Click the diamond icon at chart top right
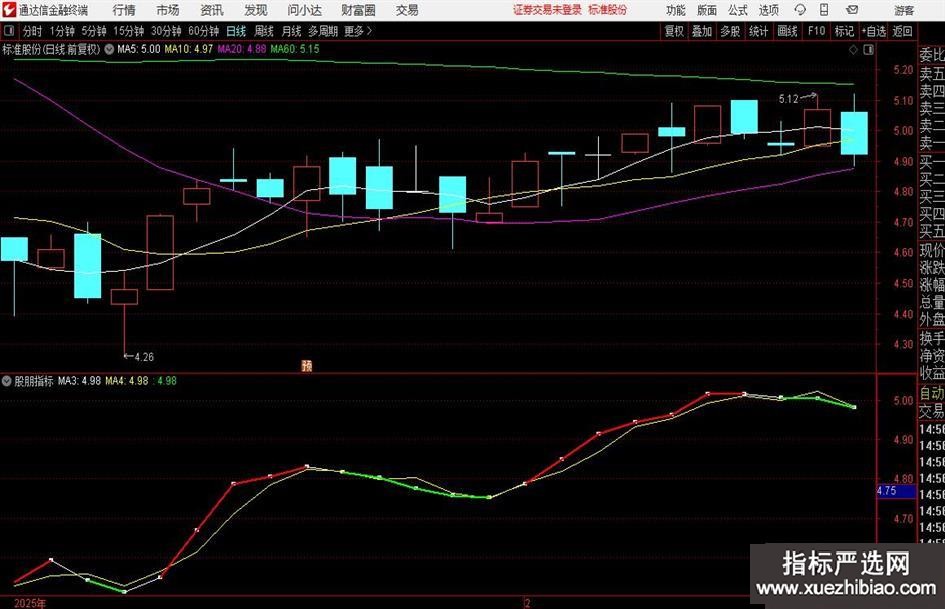The height and width of the screenshot is (609, 945). tap(853, 50)
